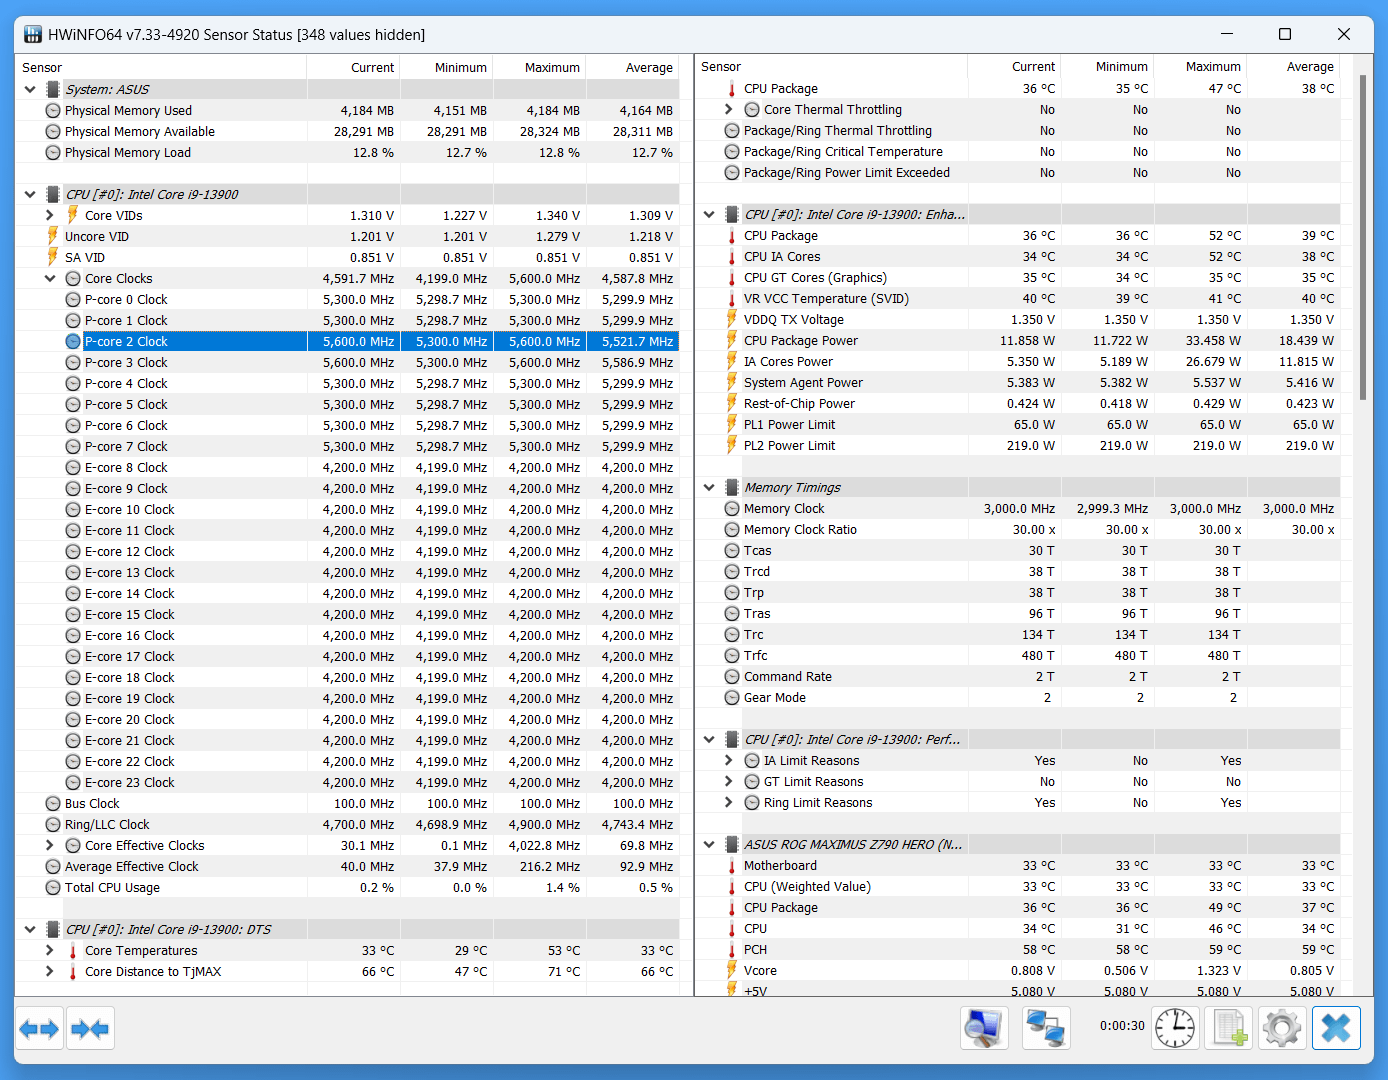Expand Core Effective Clocks
The image size is (1388, 1080).
click(x=50, y=845)
